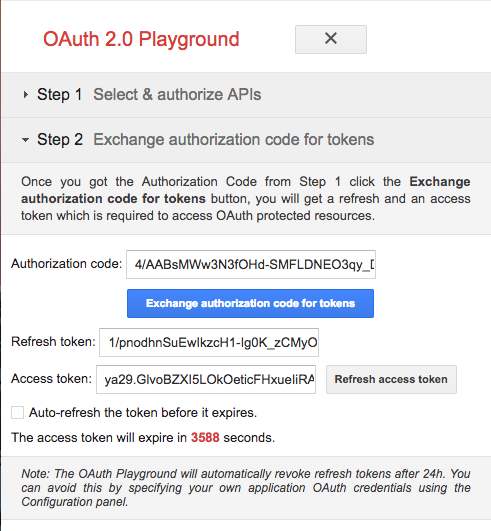Click the instructions paragraph starting 'Once you got'
This screenshot has width=491, height=531.
[x=246, y=198]
